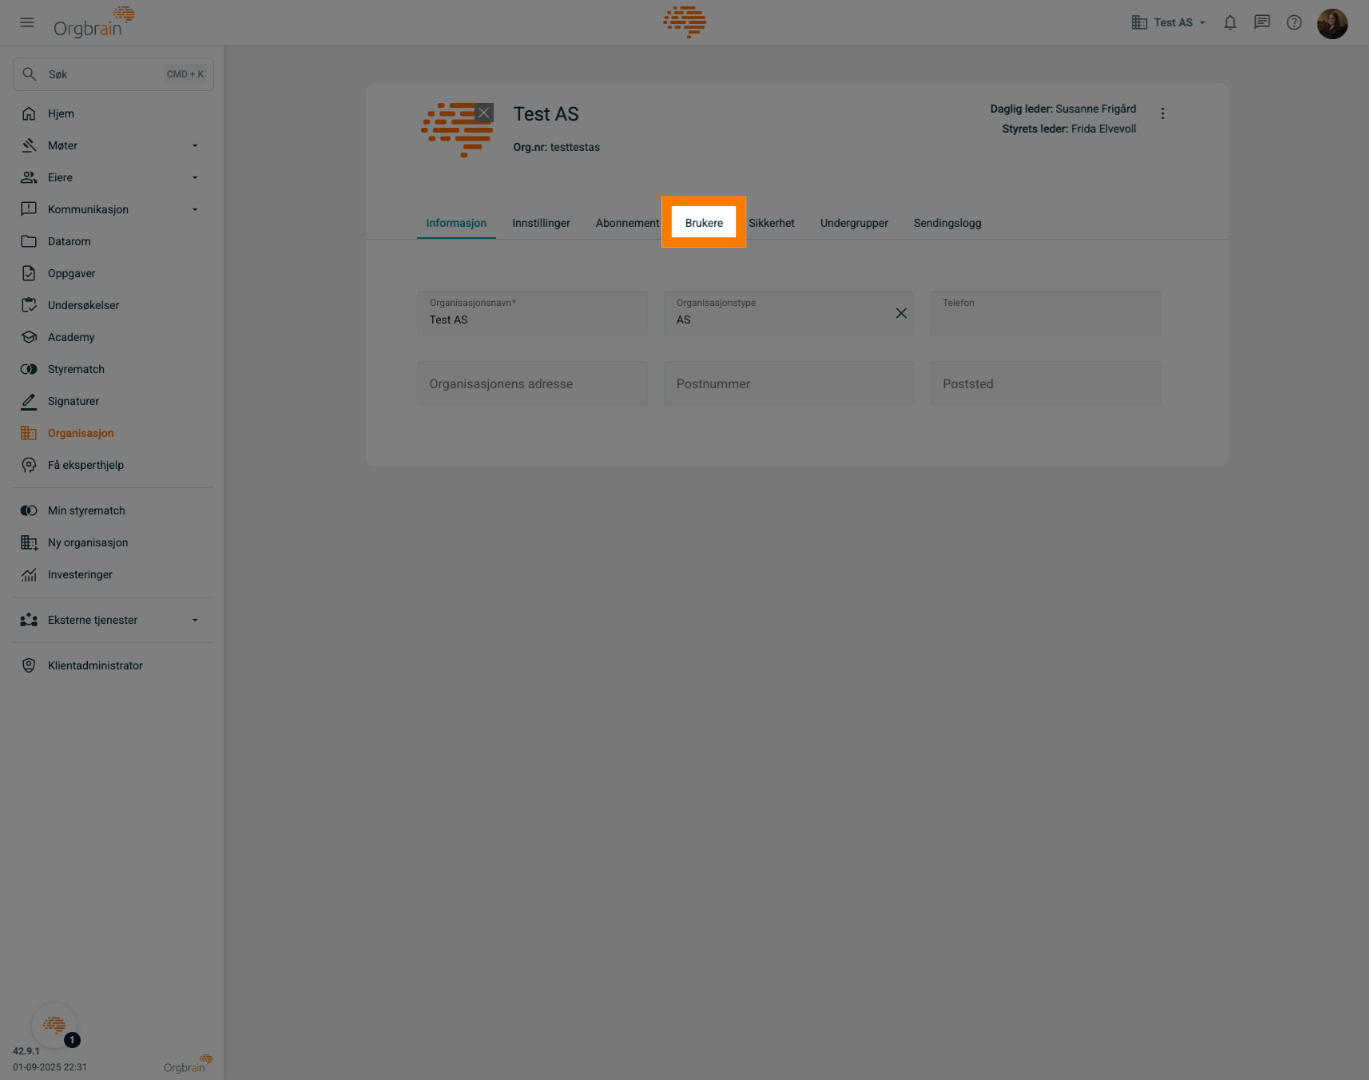
Task: Clear the Organisasjonstype value
Action: (901, 314)
